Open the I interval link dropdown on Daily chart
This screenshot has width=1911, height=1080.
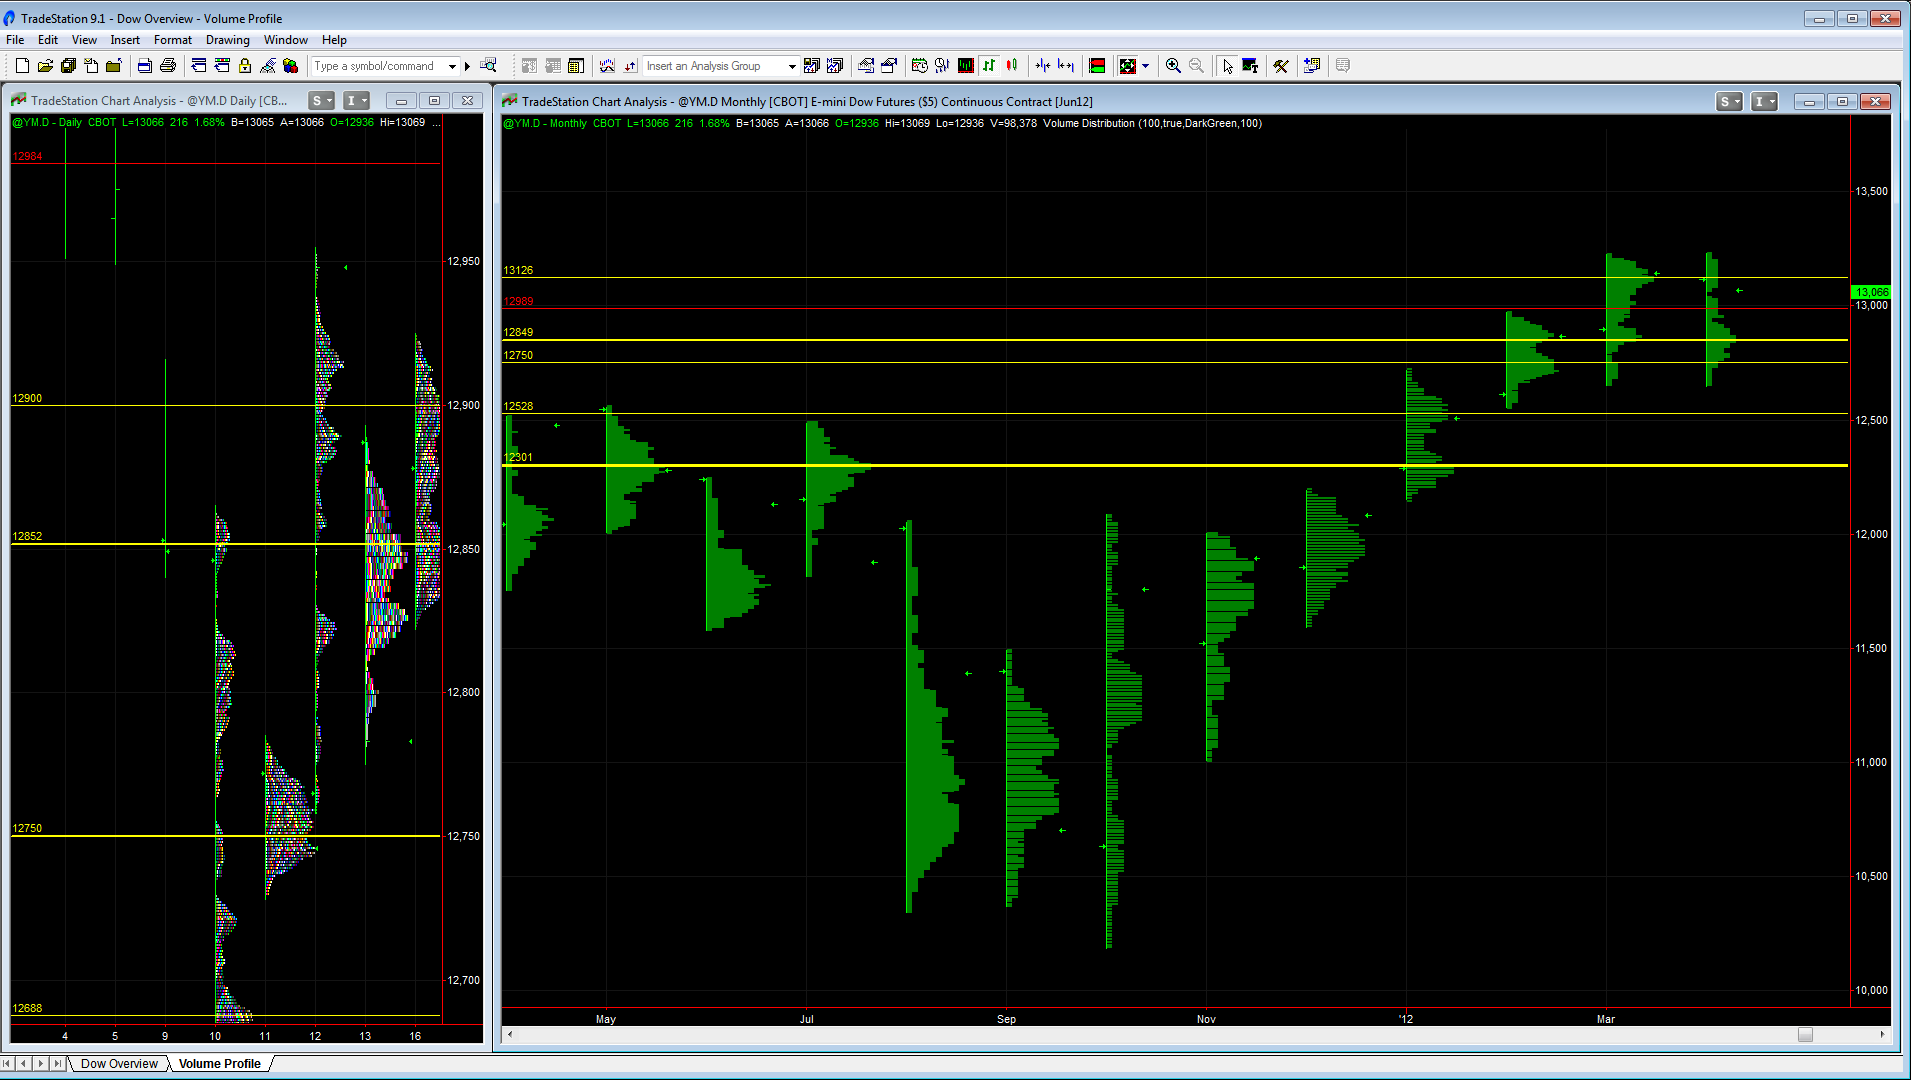click(357, 100)
